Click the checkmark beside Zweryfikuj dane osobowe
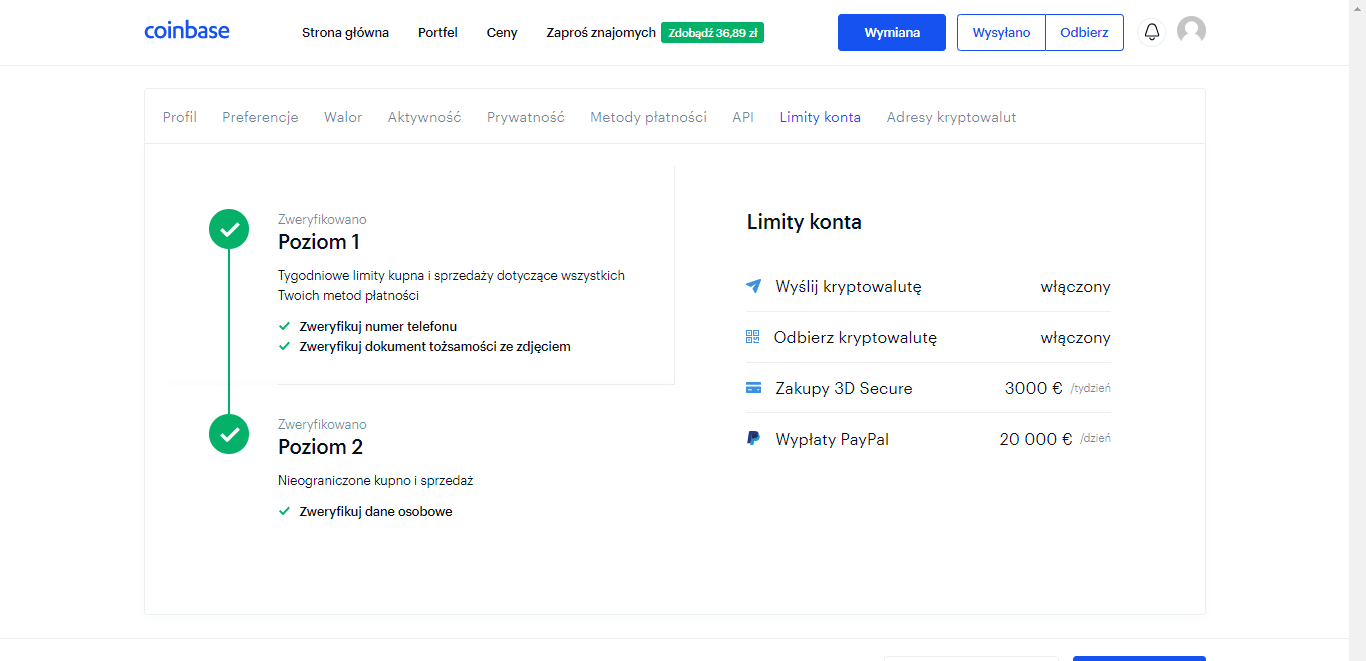Screen dimensions: 1366x661 285,511
